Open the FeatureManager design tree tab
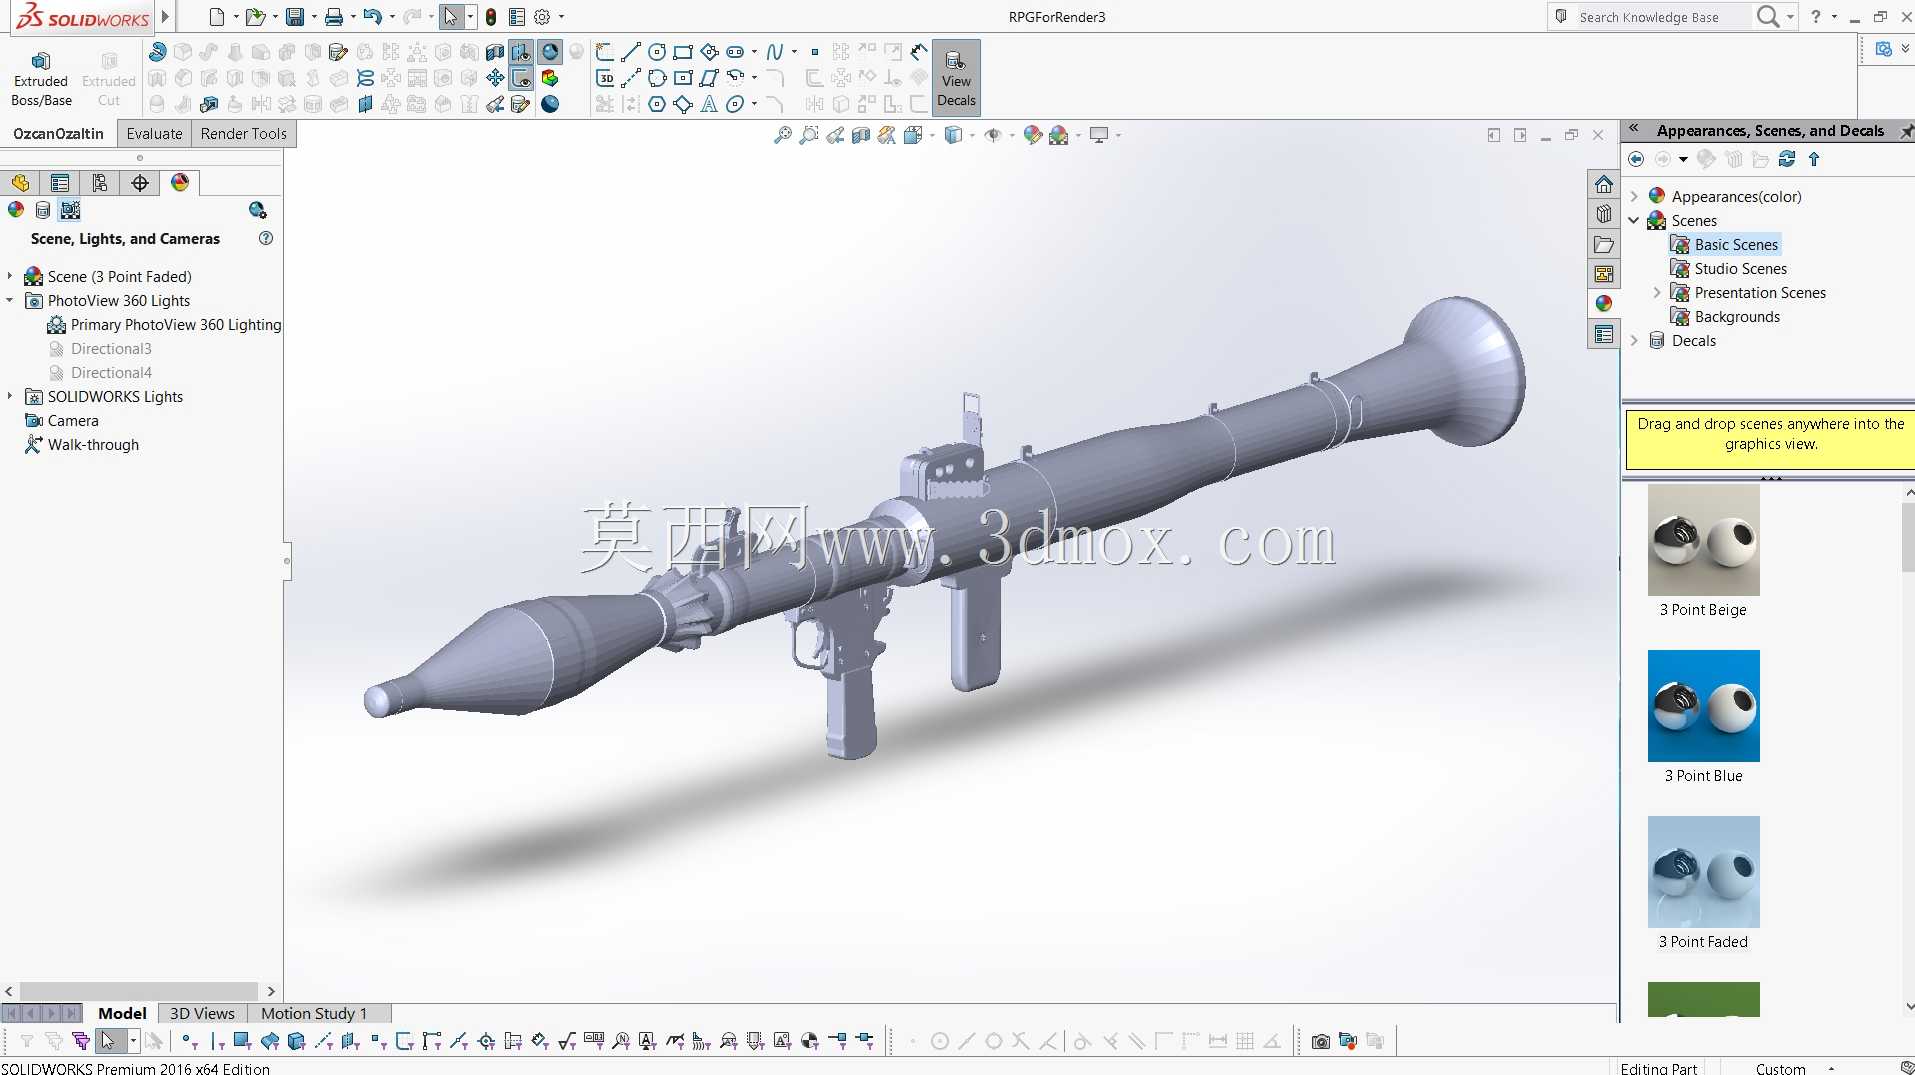 [x=20, y=183]
